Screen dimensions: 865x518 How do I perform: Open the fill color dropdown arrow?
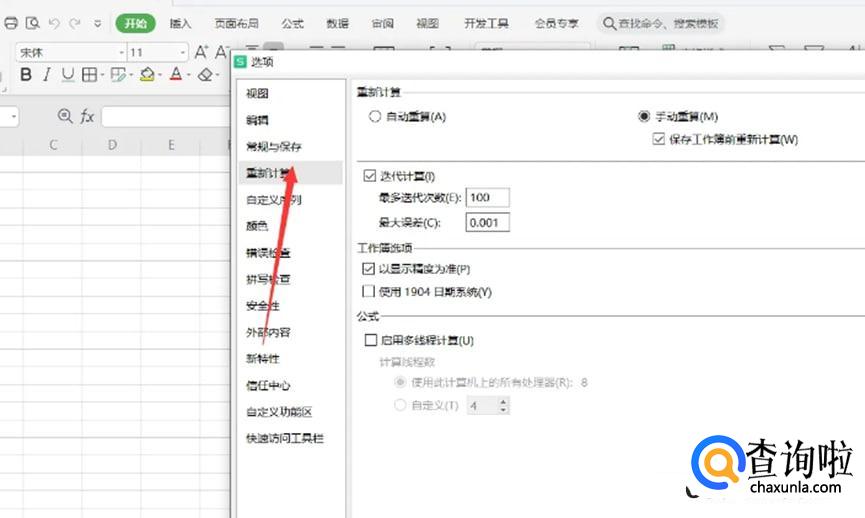tap(160, 75)
